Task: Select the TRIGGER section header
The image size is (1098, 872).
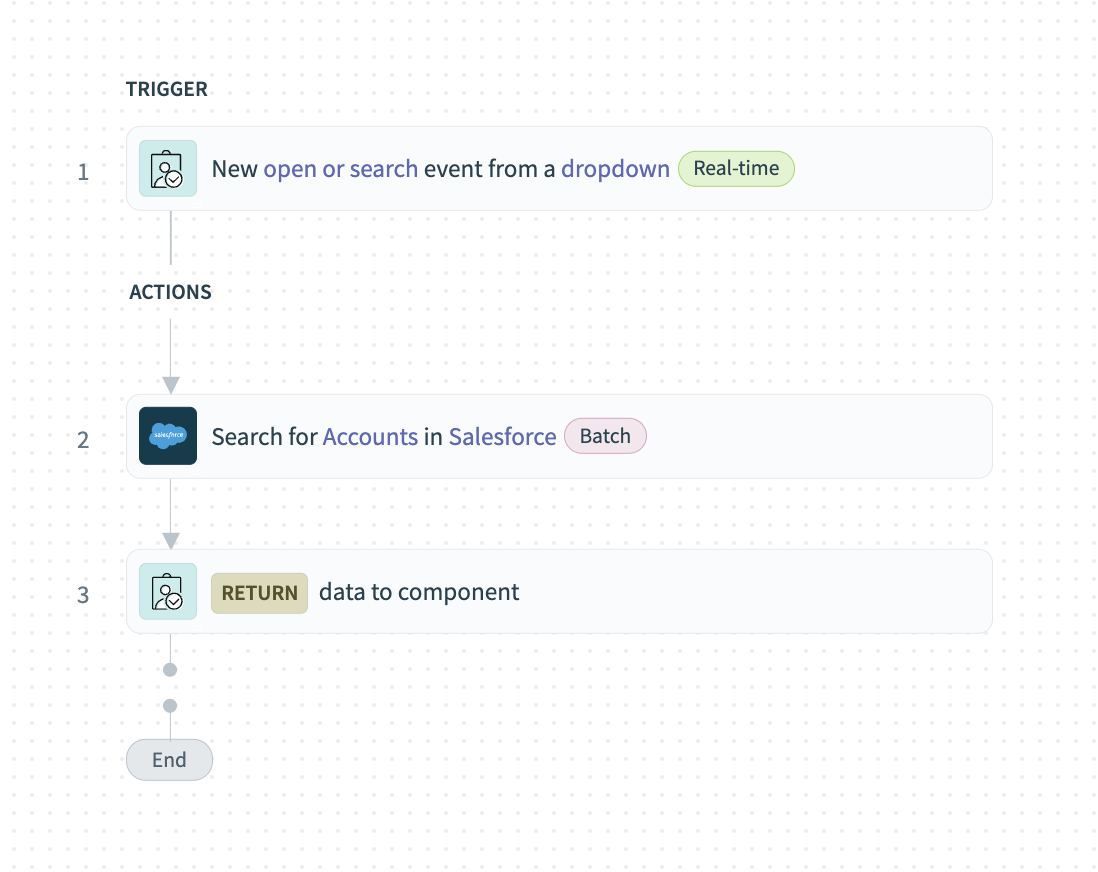Action: coord(167,89)
